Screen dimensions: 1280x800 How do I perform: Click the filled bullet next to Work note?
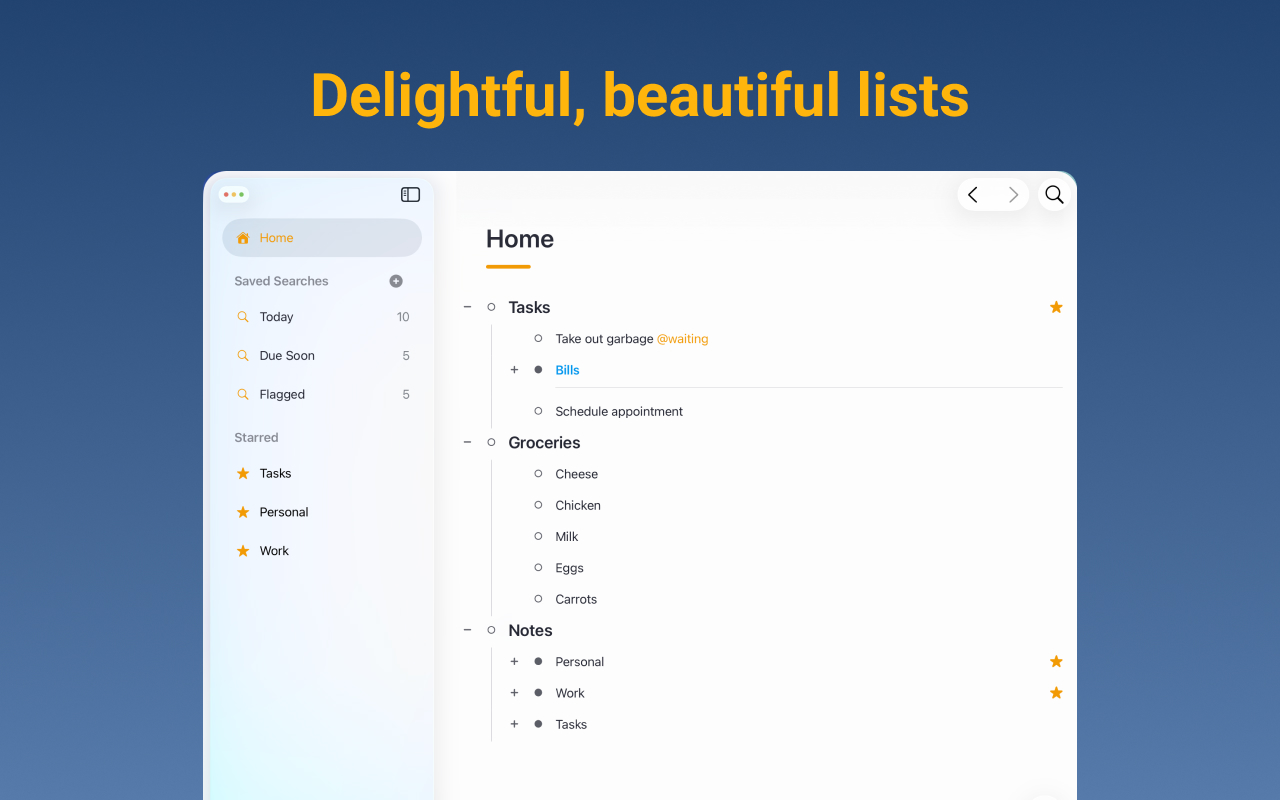[538, 693]
